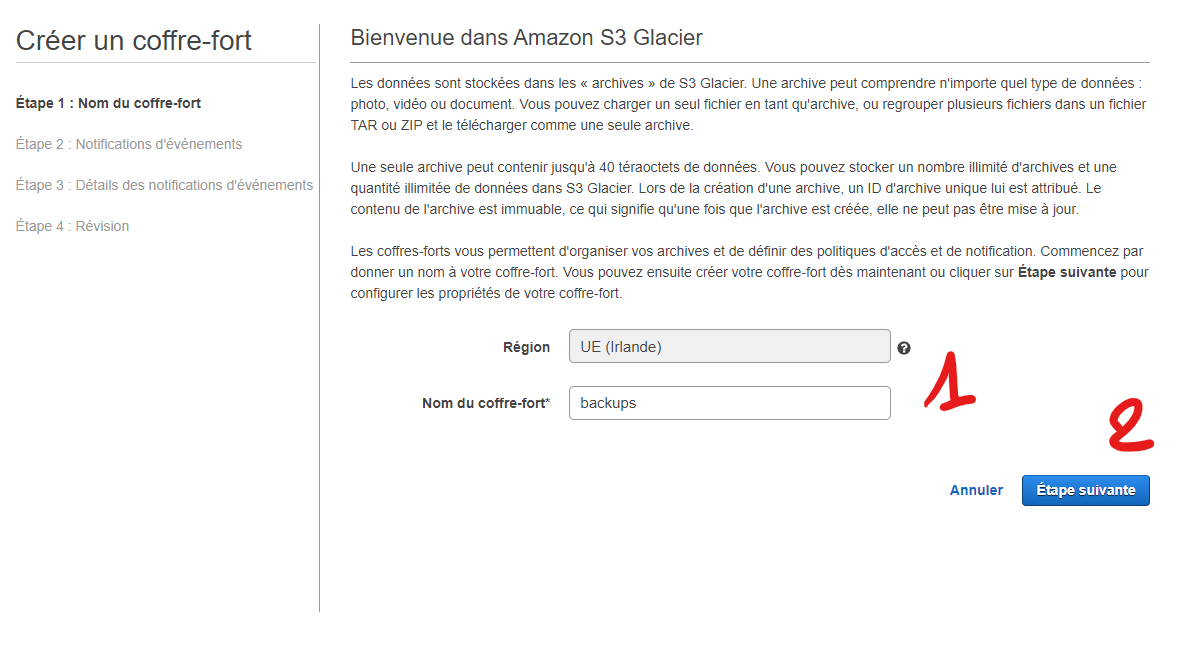Click the red handwritten number 2 annotation
Image resolution: width=1188 pixels, height=670 pixels.
pos(1130,424)
